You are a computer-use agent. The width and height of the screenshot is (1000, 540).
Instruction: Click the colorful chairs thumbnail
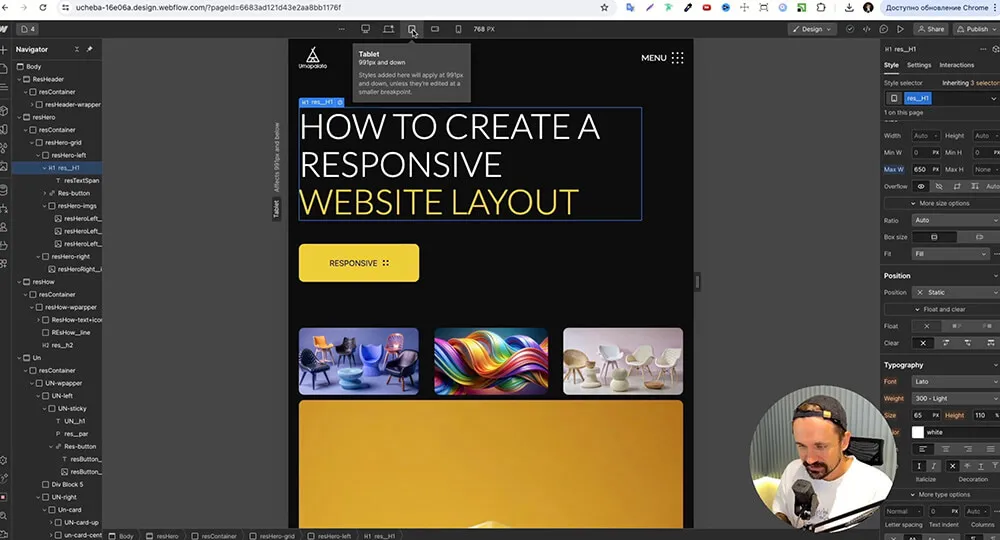point(358,361)
